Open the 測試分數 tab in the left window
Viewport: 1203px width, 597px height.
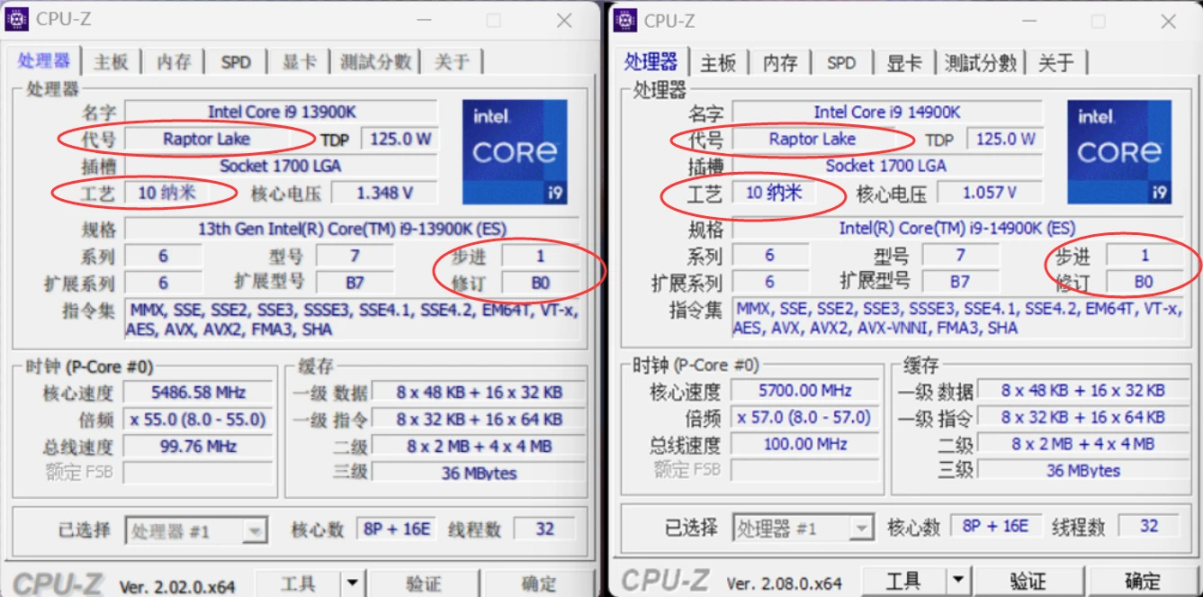click(x=376, y=62)
